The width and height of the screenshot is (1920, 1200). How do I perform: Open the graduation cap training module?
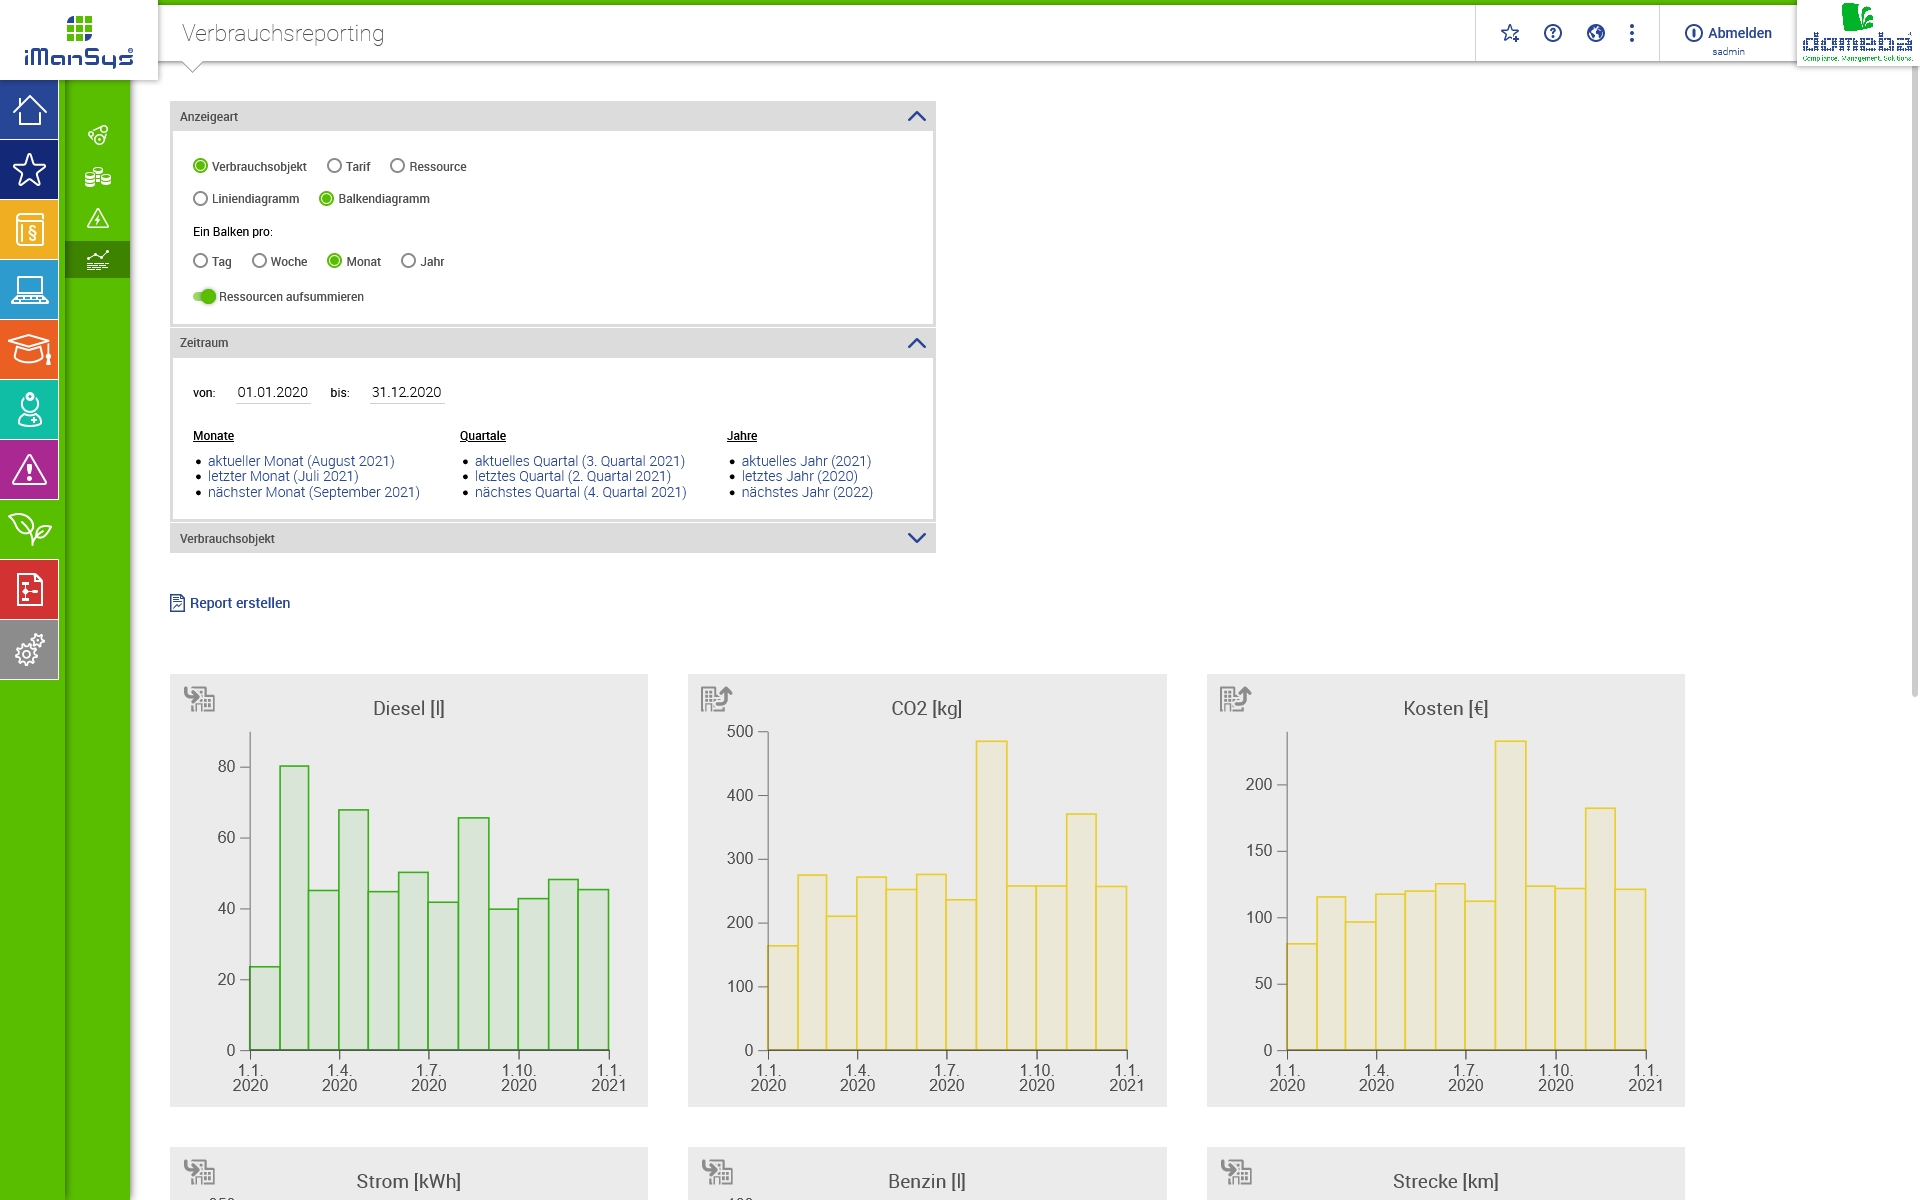point(29,350)
